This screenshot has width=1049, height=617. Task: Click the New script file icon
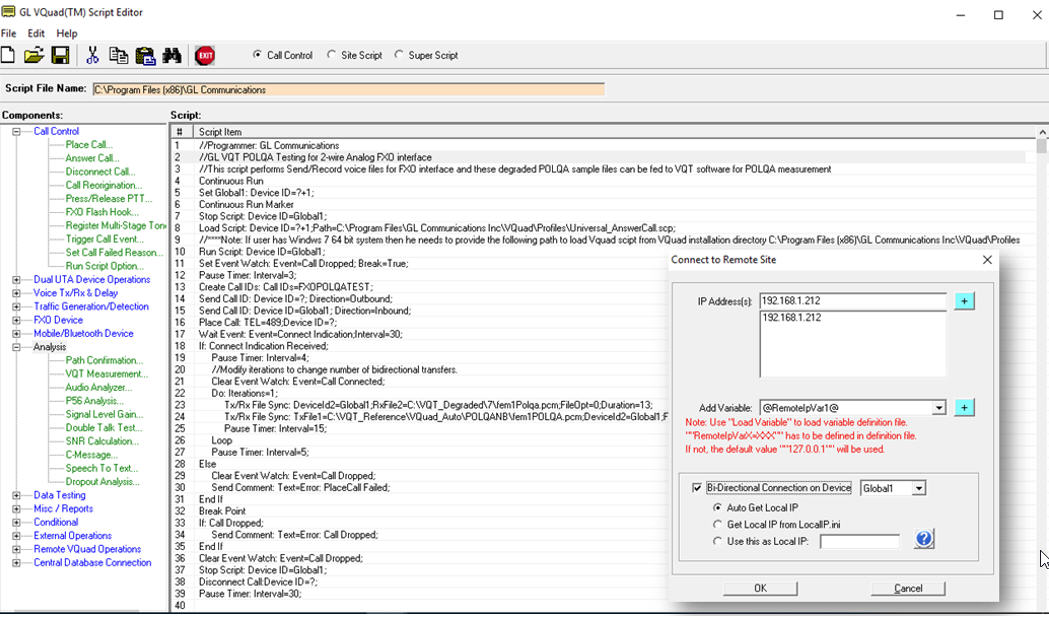8,55
